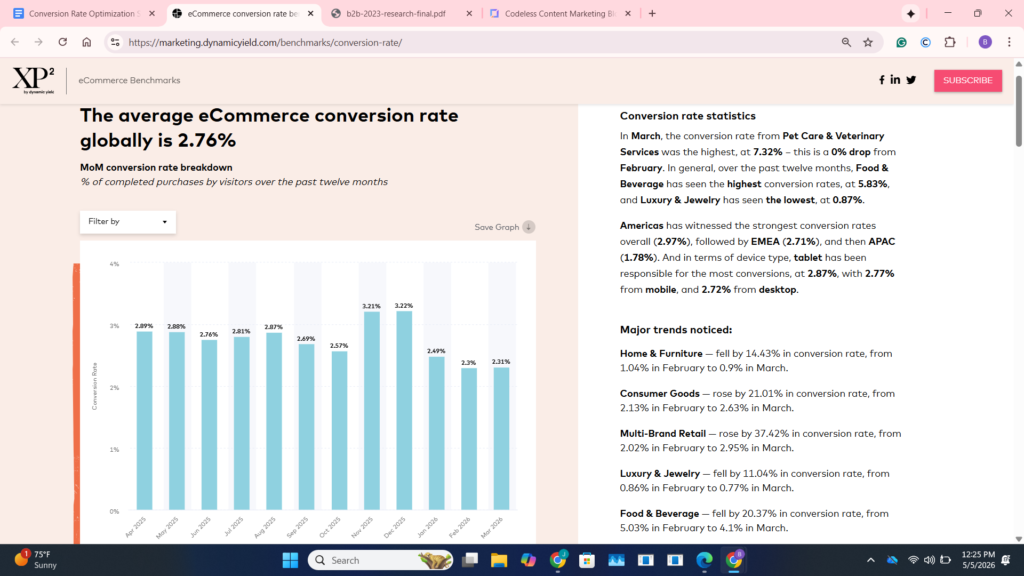Bookmark this page with the star
The width and height of the screenshot is (1024, 576).
click(868, 42)
